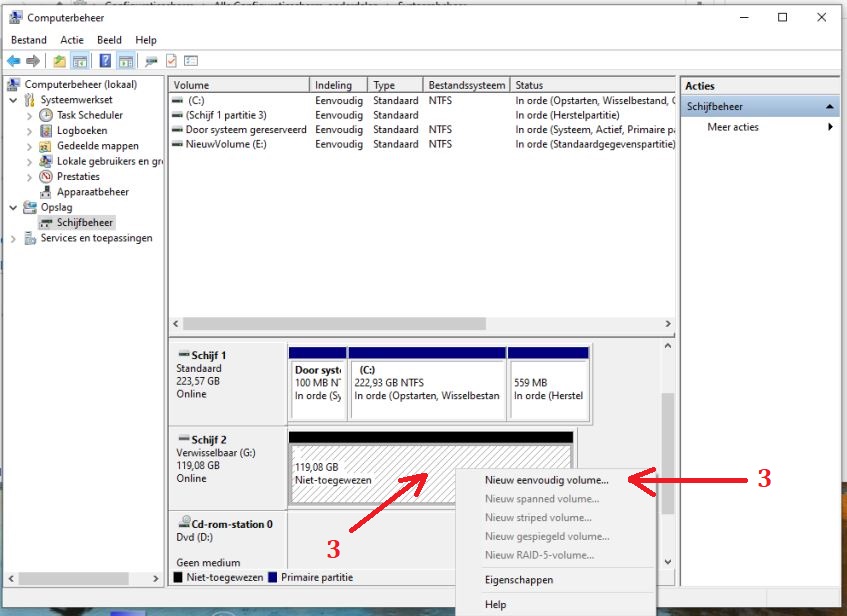Image resolution: width=847 pixels, height=616 pixels.
Task: Click Meer acties in Acties panel
Action: (x=733, y=127)
